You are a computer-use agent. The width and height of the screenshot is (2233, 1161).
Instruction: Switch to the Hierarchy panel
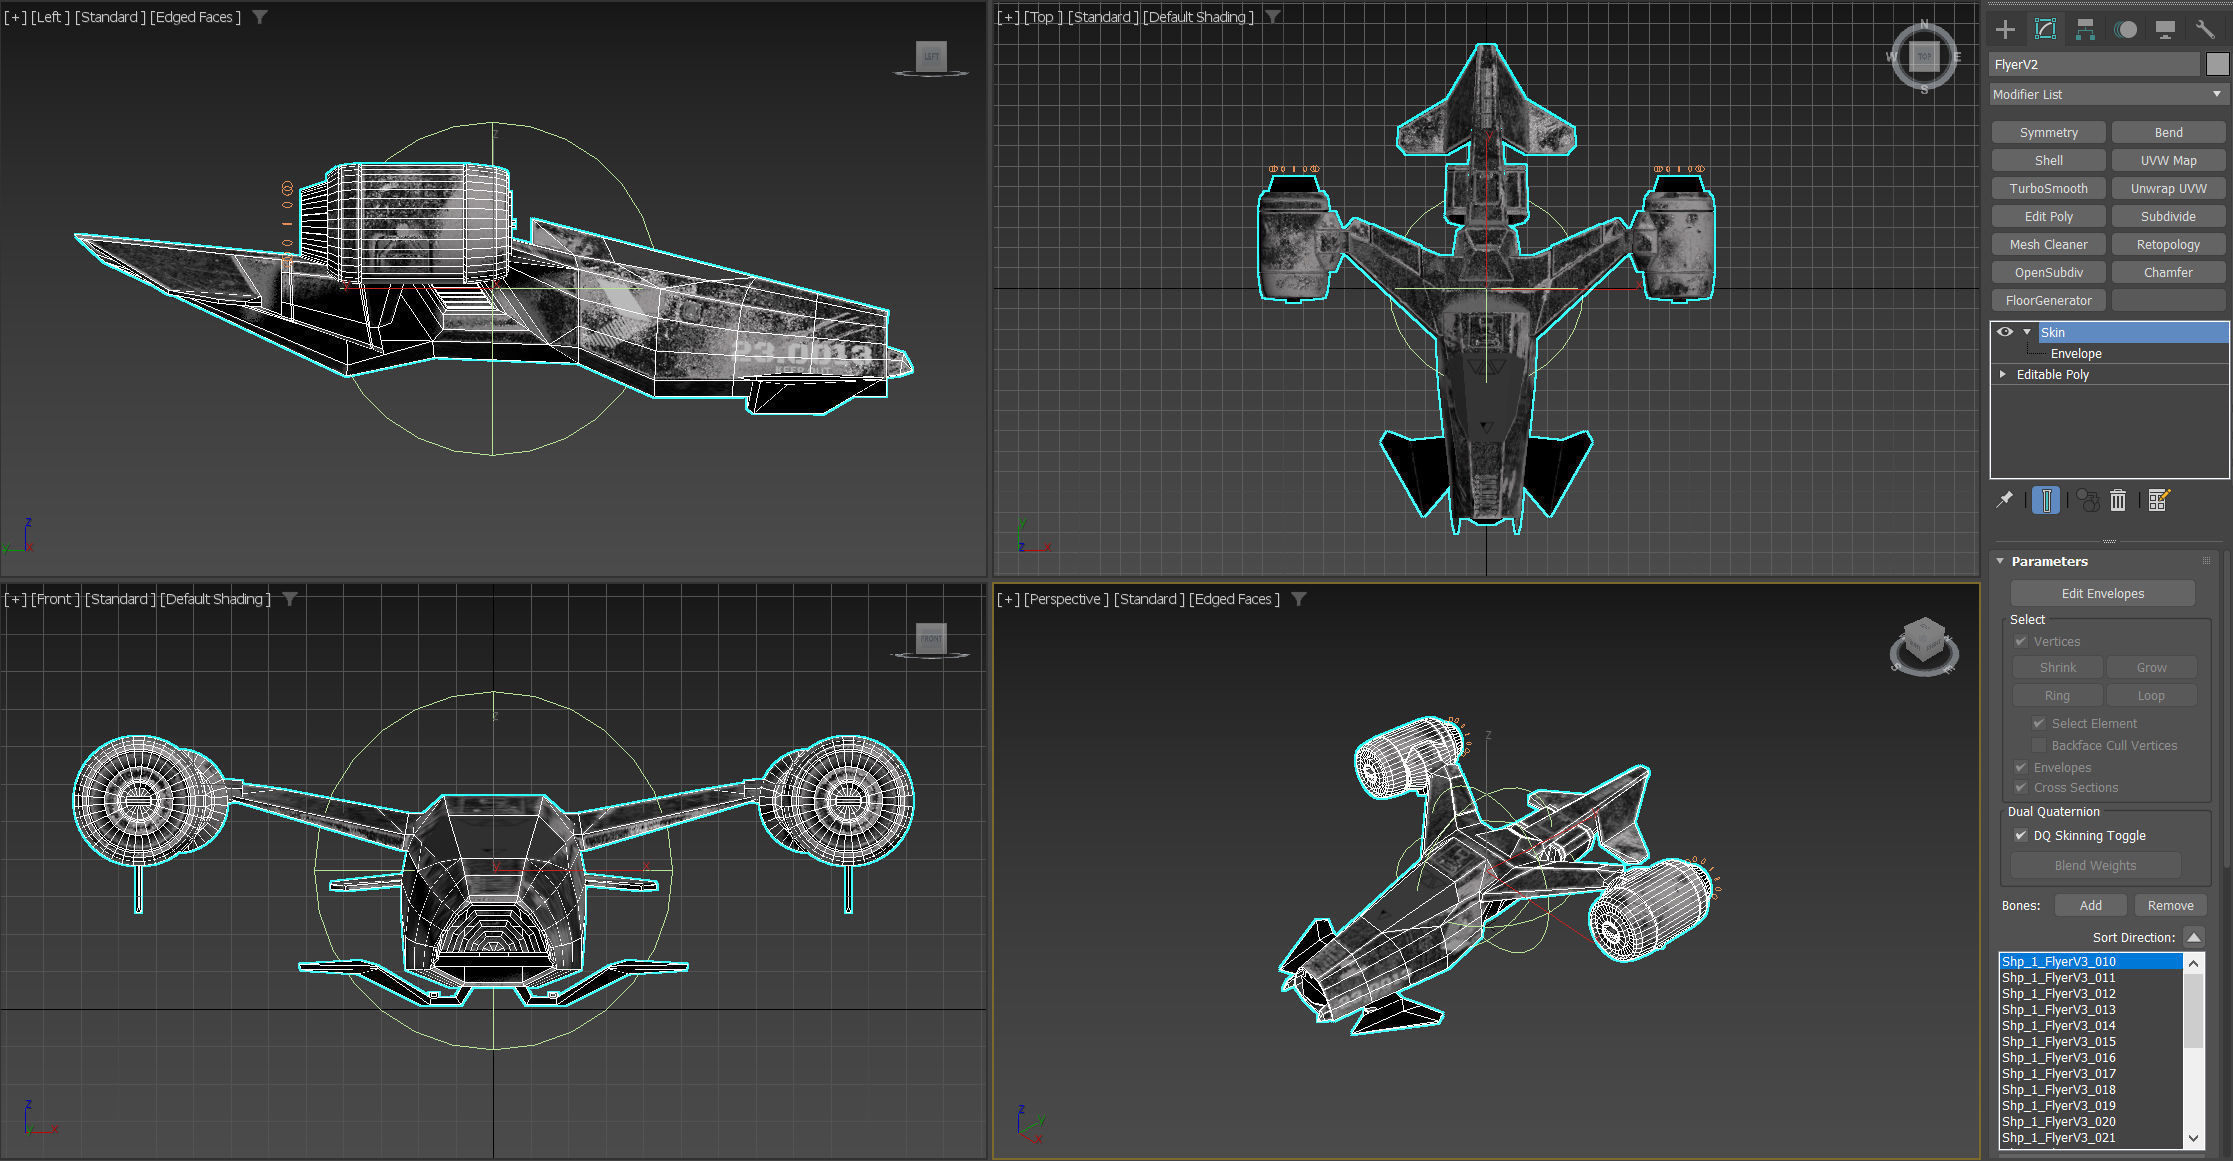click(x=2085, y=29)
